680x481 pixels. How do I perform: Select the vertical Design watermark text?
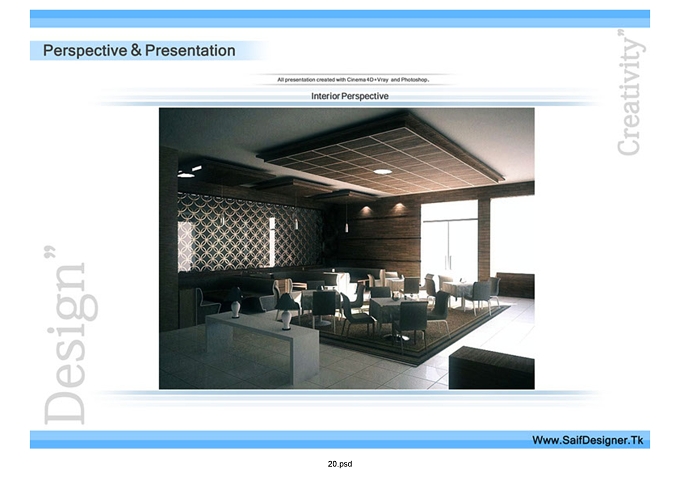click(x=70, y=335)
